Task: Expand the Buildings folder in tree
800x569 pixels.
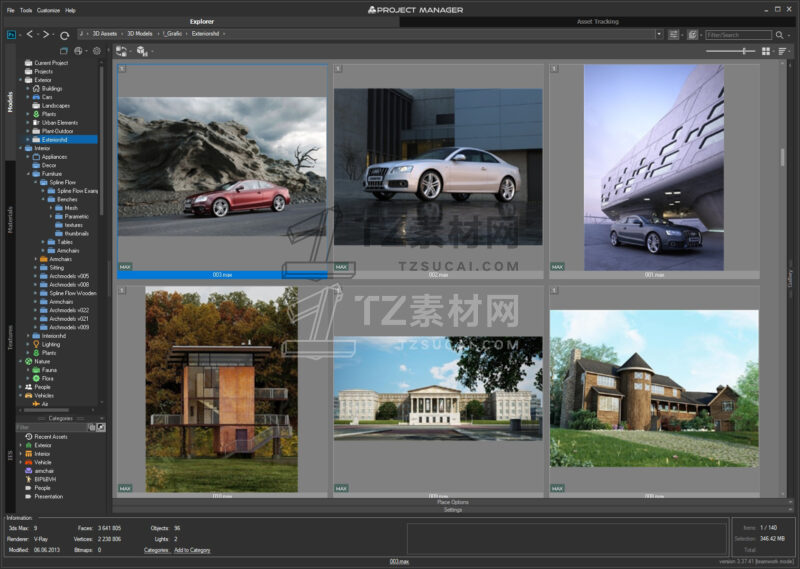Action: 28,88
